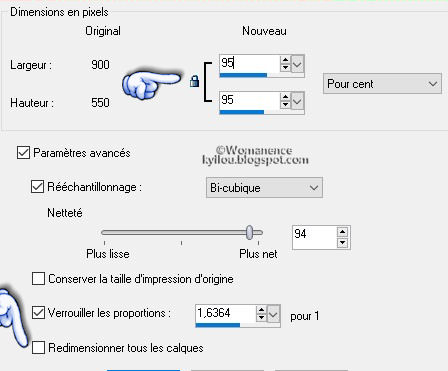The width and height of the screenshot is (448, 371).
Task: Click the Netteté slider handle
Action: click(x=250, y=232)
